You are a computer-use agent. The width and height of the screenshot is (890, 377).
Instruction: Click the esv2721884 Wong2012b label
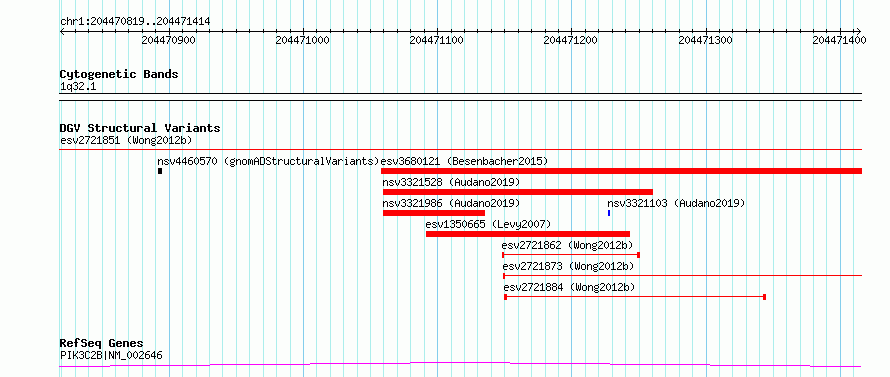569,287
